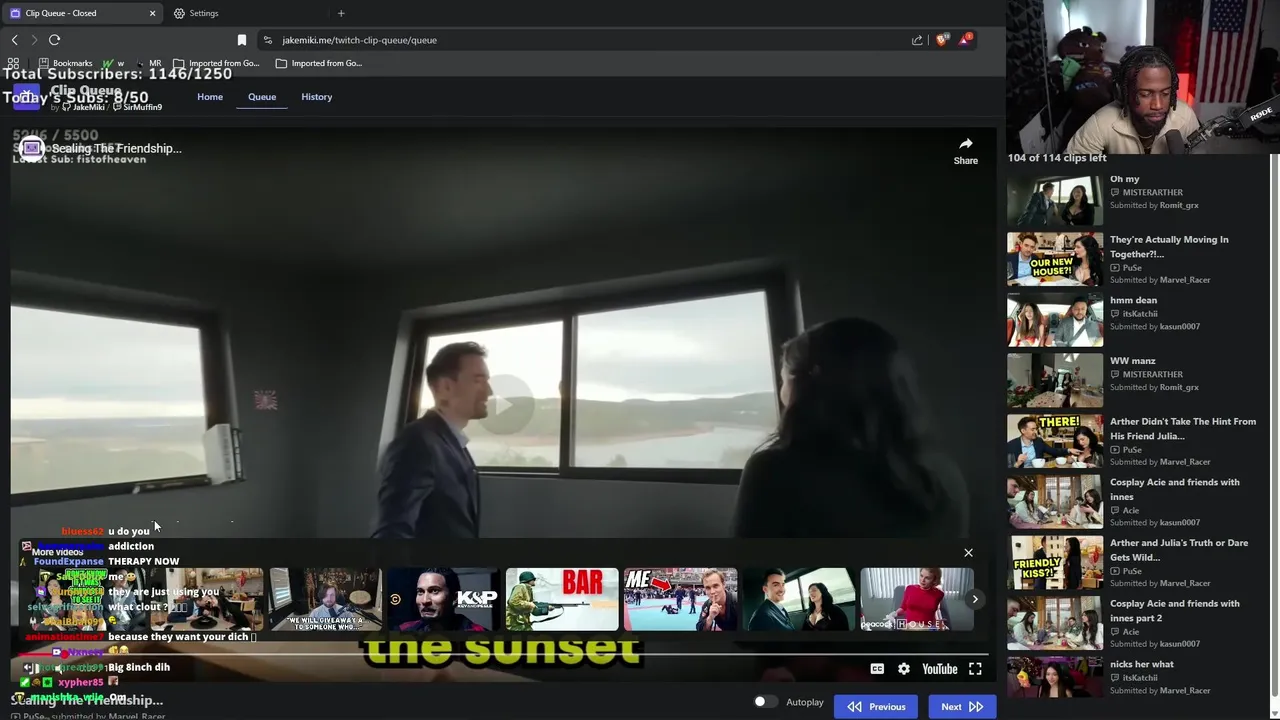Watch on YouTube via the YouTube logo

coord(939,669)
